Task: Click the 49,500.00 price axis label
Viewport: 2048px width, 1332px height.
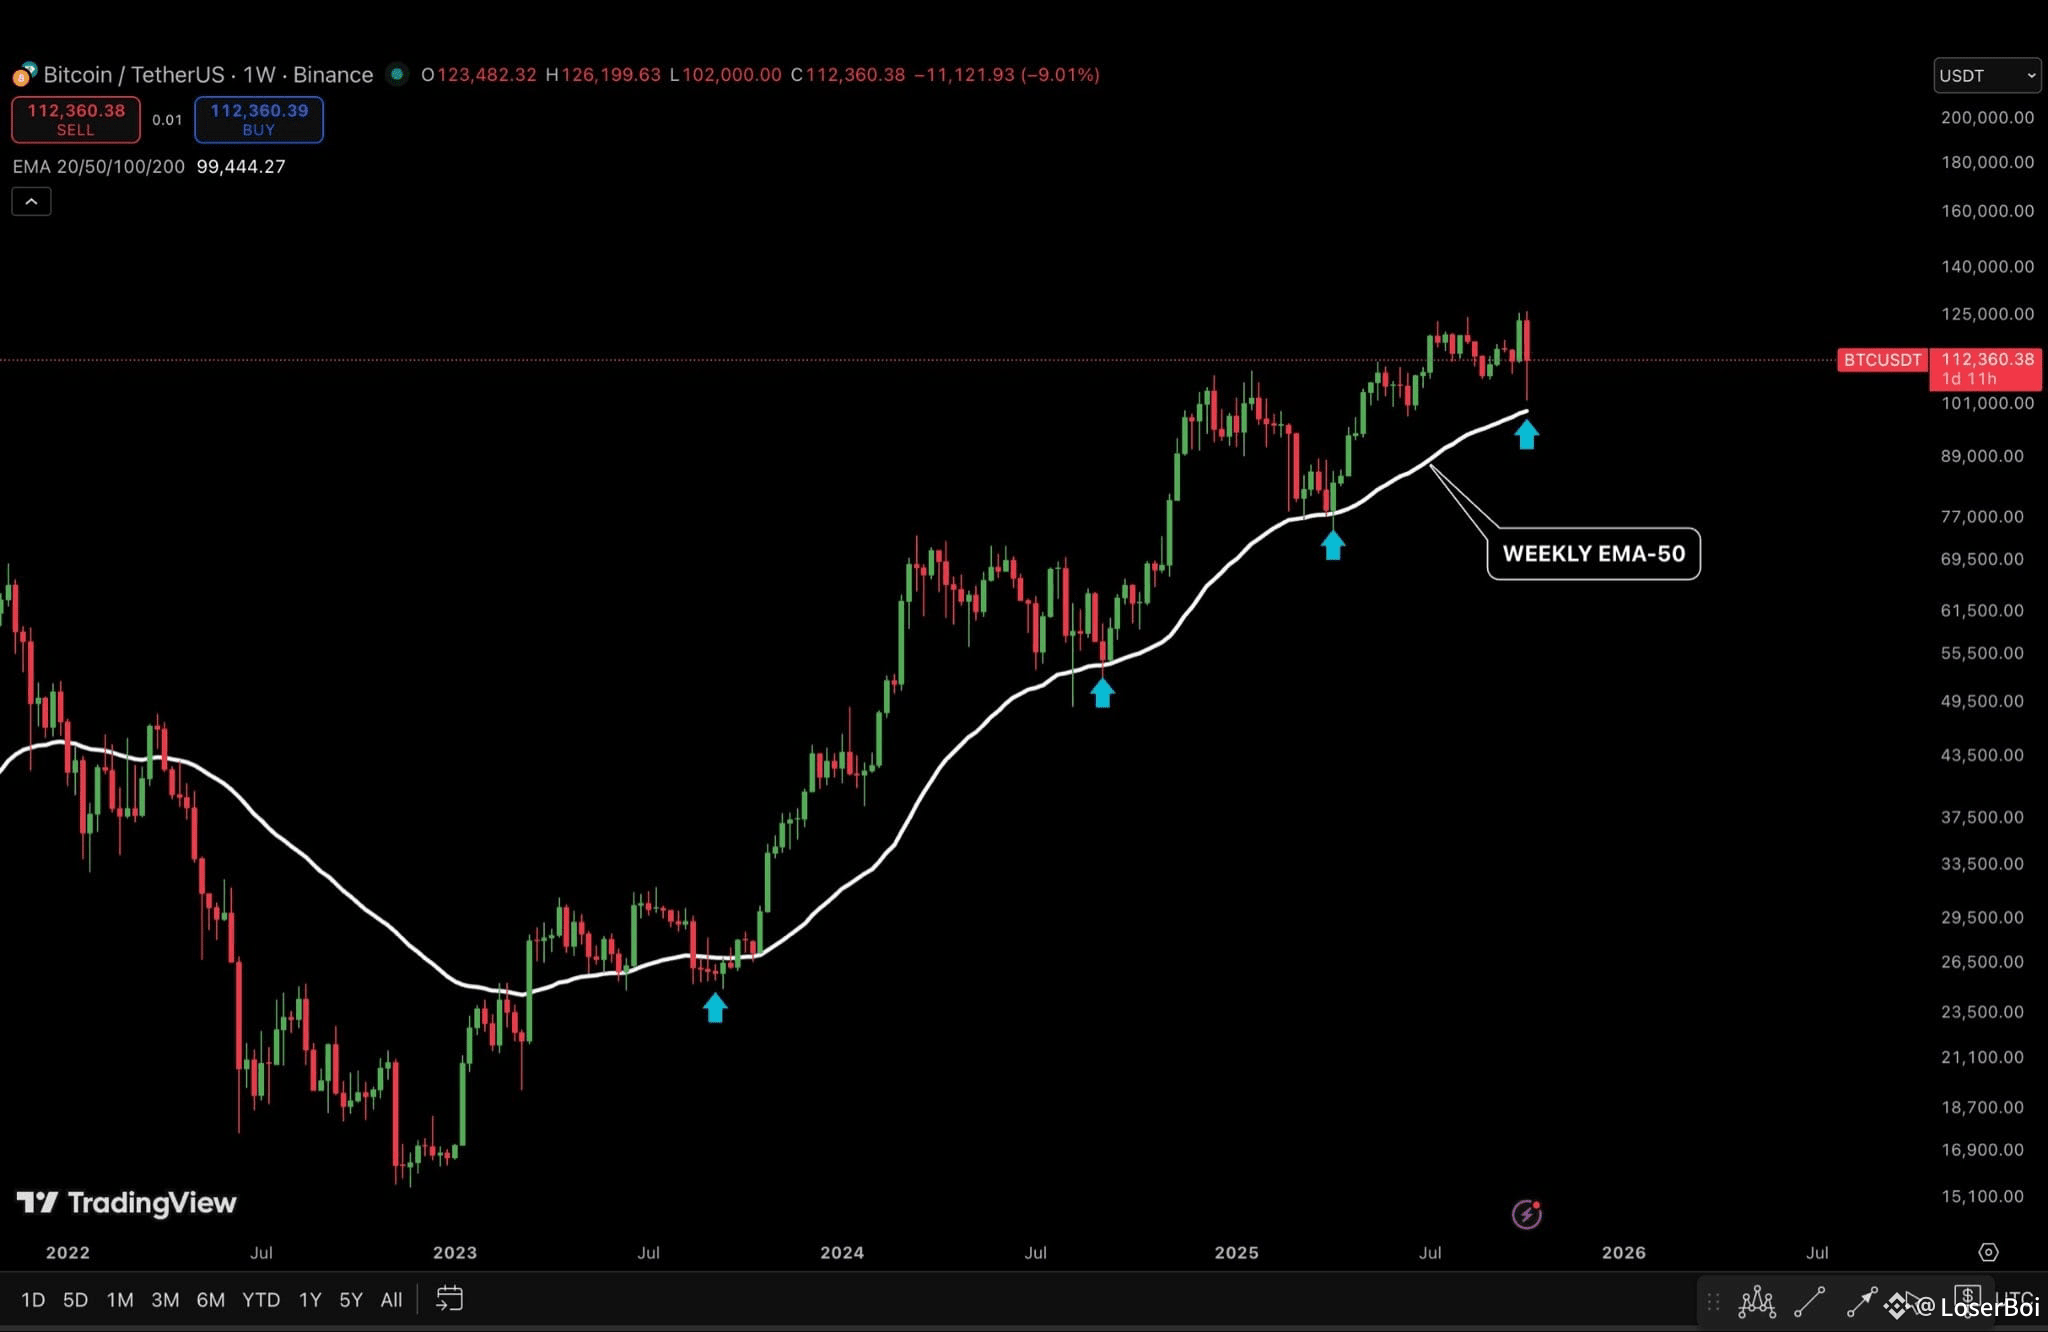Action: [1982, 701]
